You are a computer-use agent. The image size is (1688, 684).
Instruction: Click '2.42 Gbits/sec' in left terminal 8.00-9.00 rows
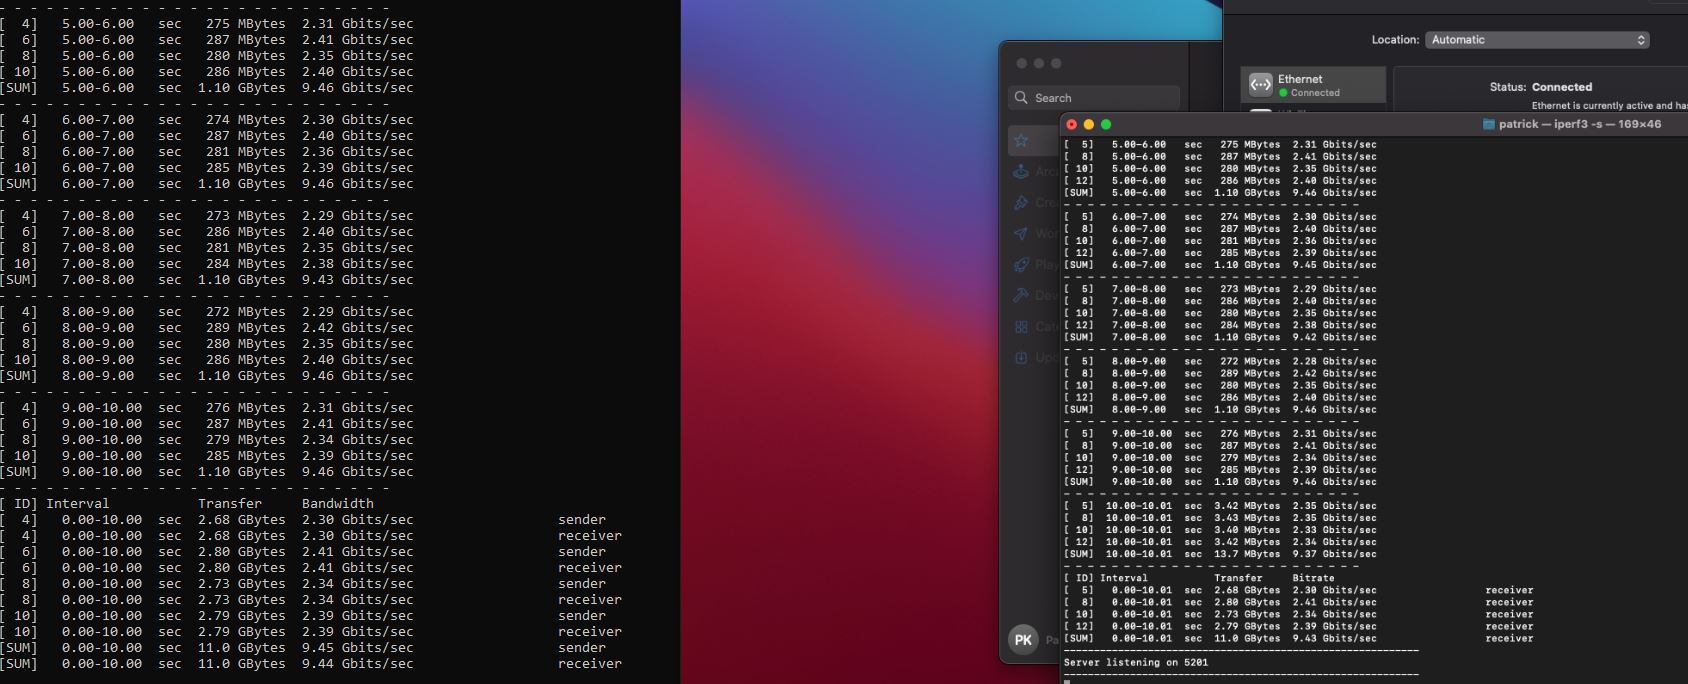tap(358, 327)
